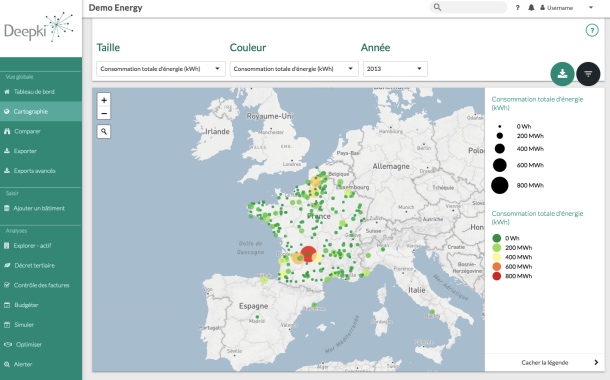Click the large red bubble on map
The width and height of the screenshot is (610, 380).
point(309,254)
